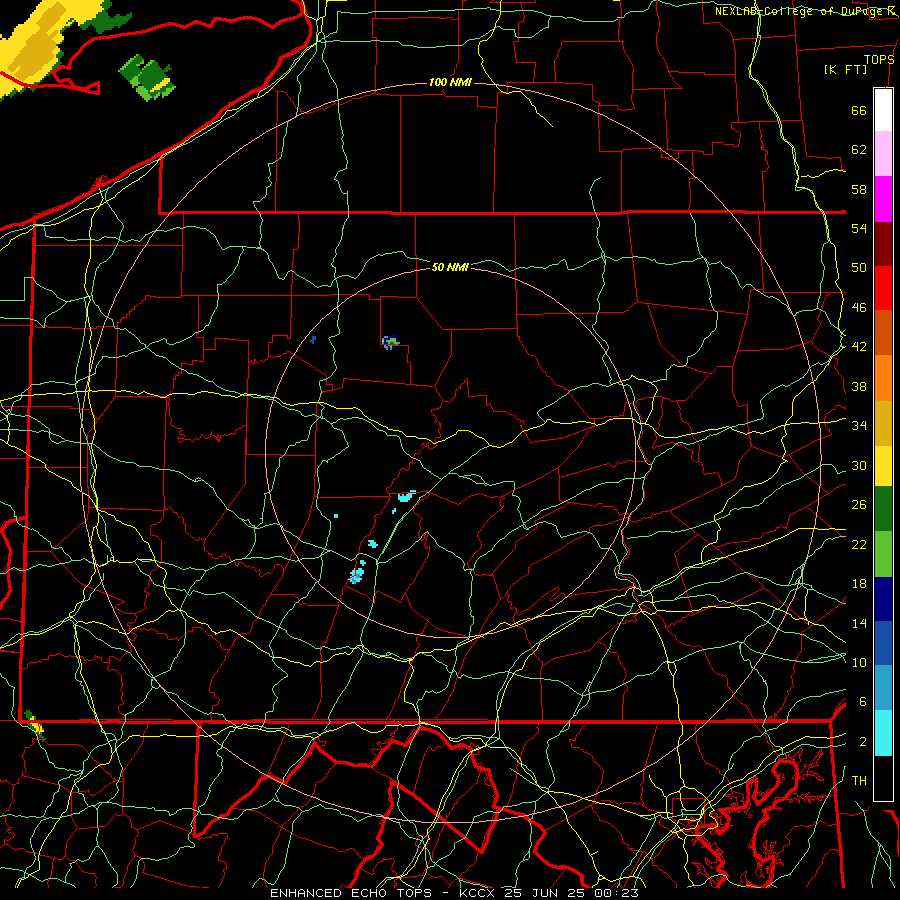Click the small blue-green echo north of center
Screen dimensions: 900x900
(x=390, y=342)
